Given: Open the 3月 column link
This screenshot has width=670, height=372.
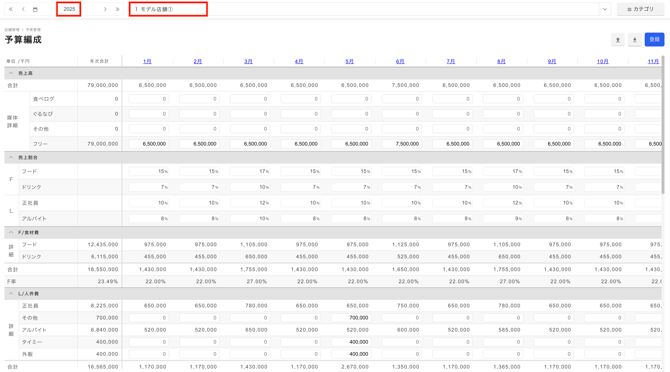Looking at the screenshot, I should tap(248, 62).
